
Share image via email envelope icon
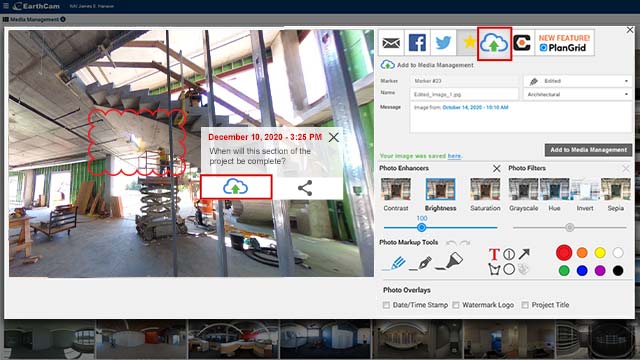coord(391,42)
